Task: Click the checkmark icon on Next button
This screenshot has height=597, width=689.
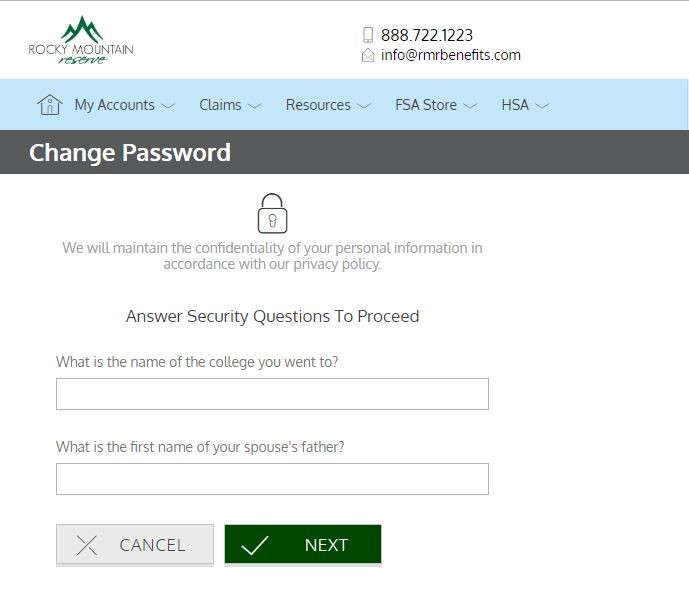Action: click(256, 545)
